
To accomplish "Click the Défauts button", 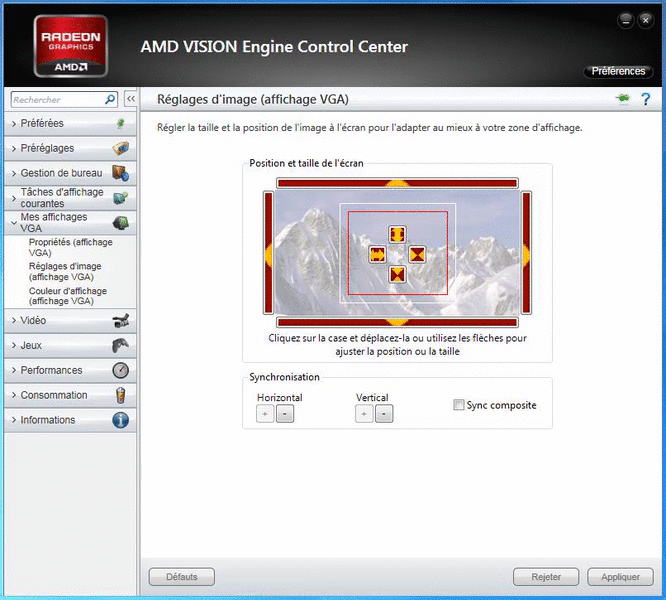I will (181, 577).
